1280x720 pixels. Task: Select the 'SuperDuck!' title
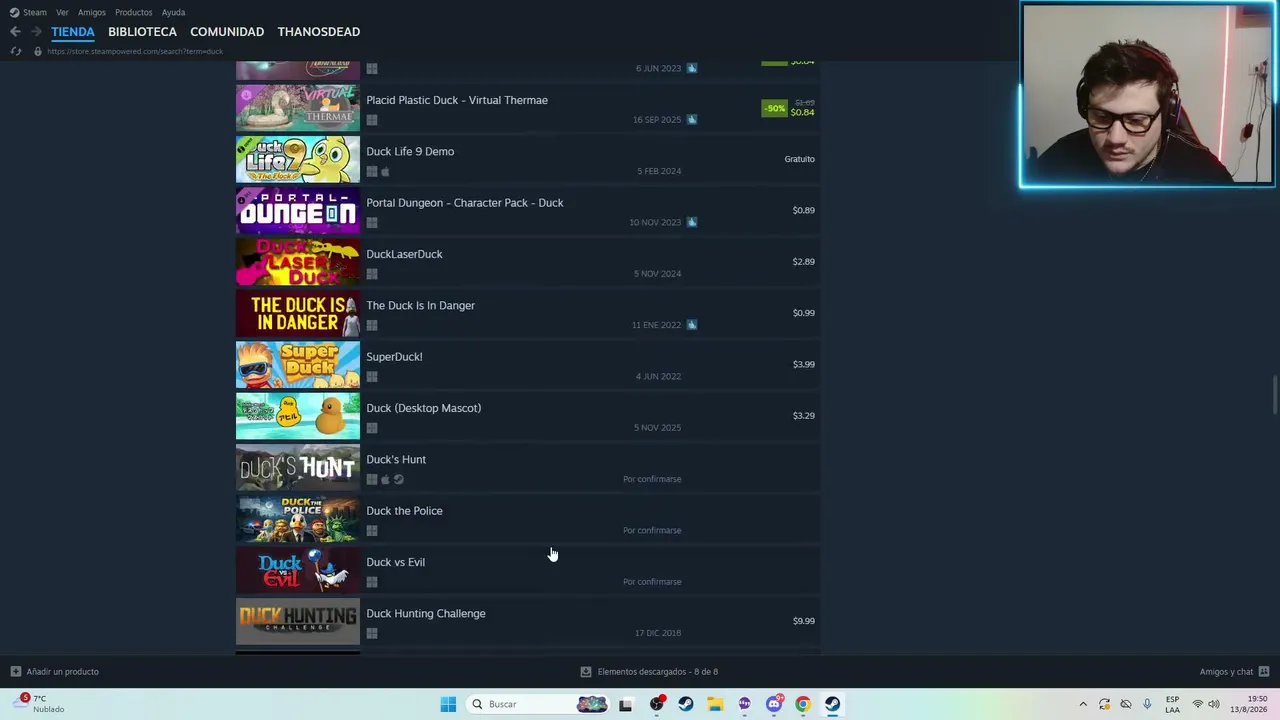tap(394, 357)
